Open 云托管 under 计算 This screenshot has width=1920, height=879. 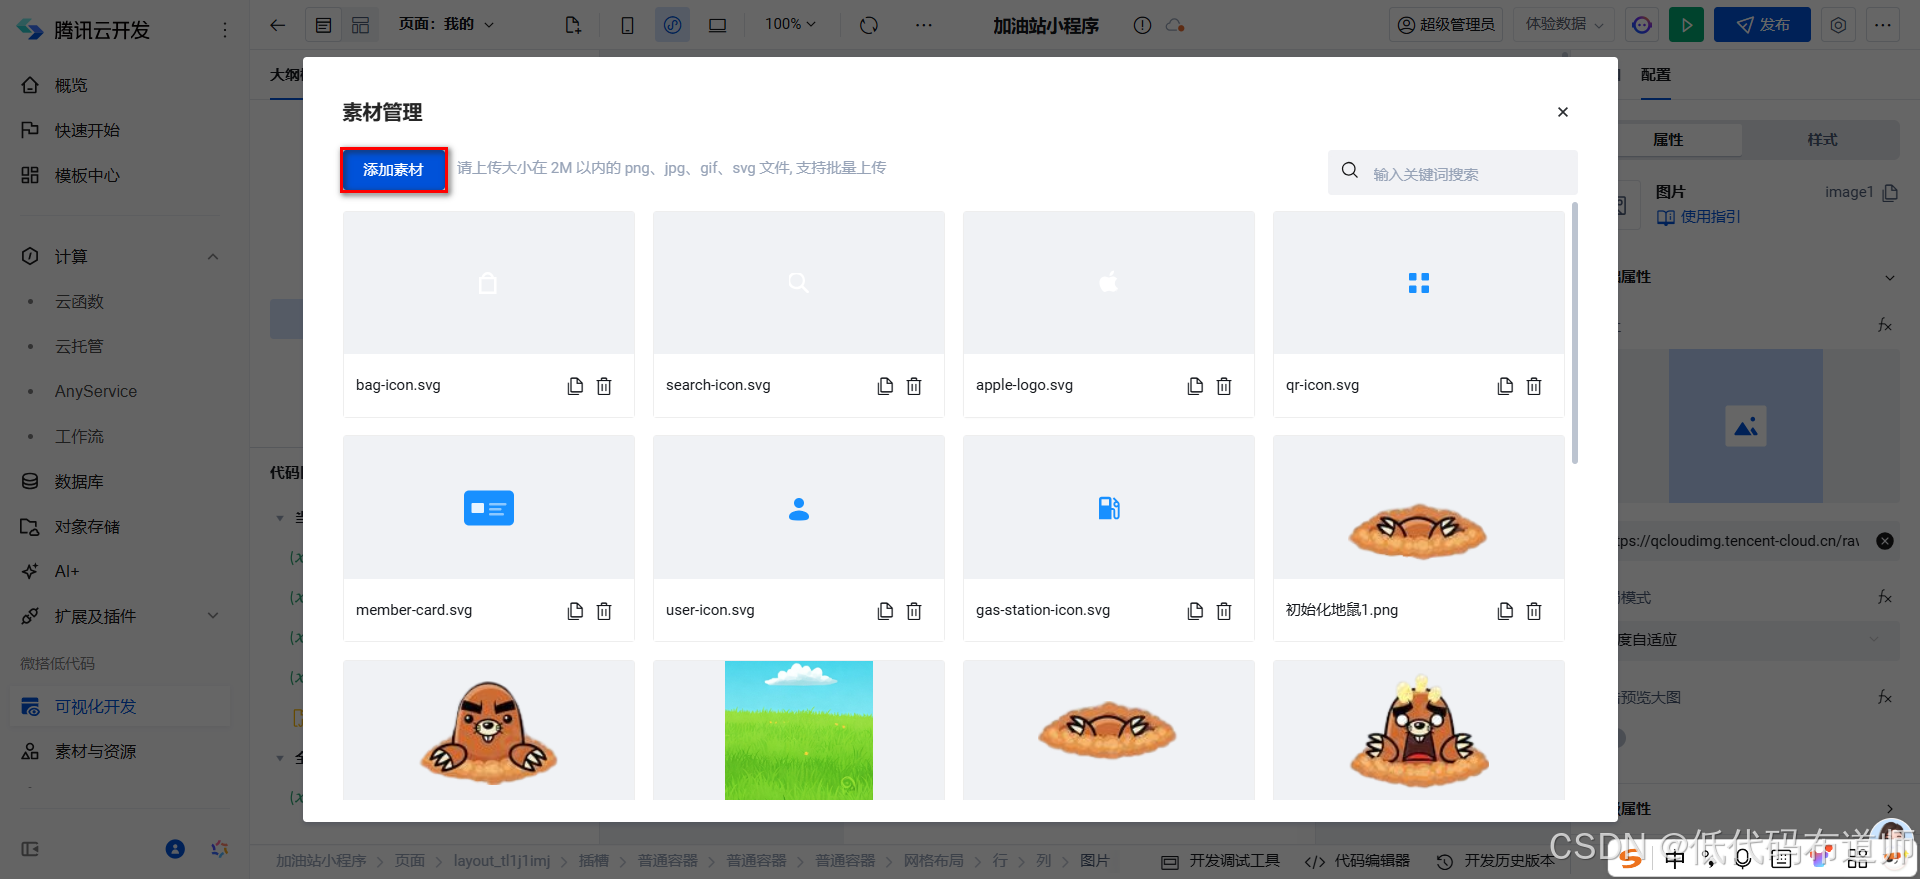[79, 346]
